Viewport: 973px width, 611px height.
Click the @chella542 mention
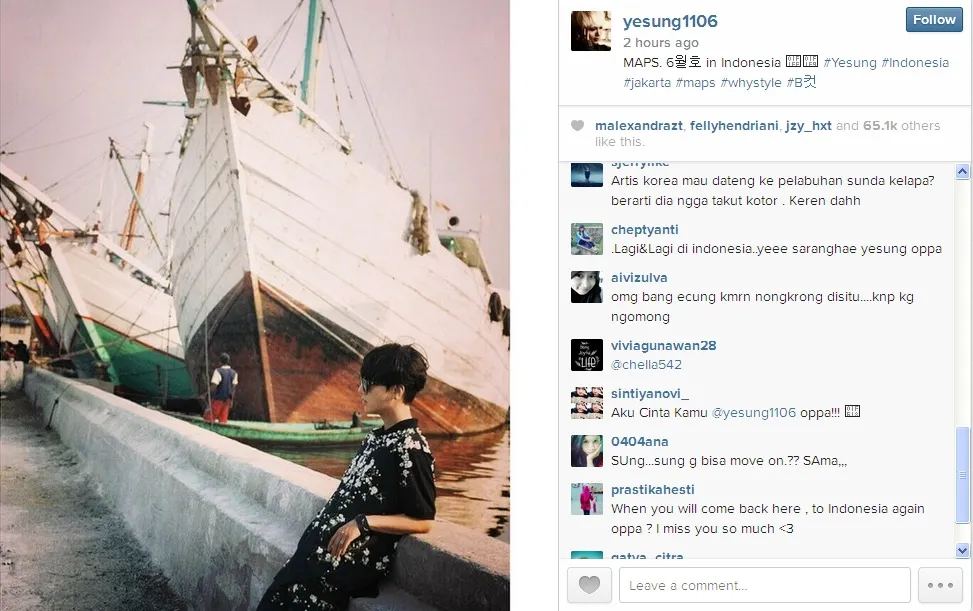tap(646, 365)
